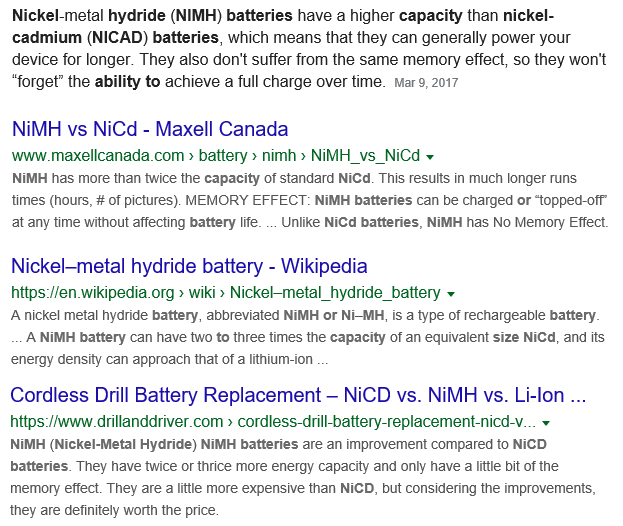Click 'Nickel–metal_hydride_battery' breadcrumb segment
This screenshot has width=623, height=526.
tap(335, 292)
